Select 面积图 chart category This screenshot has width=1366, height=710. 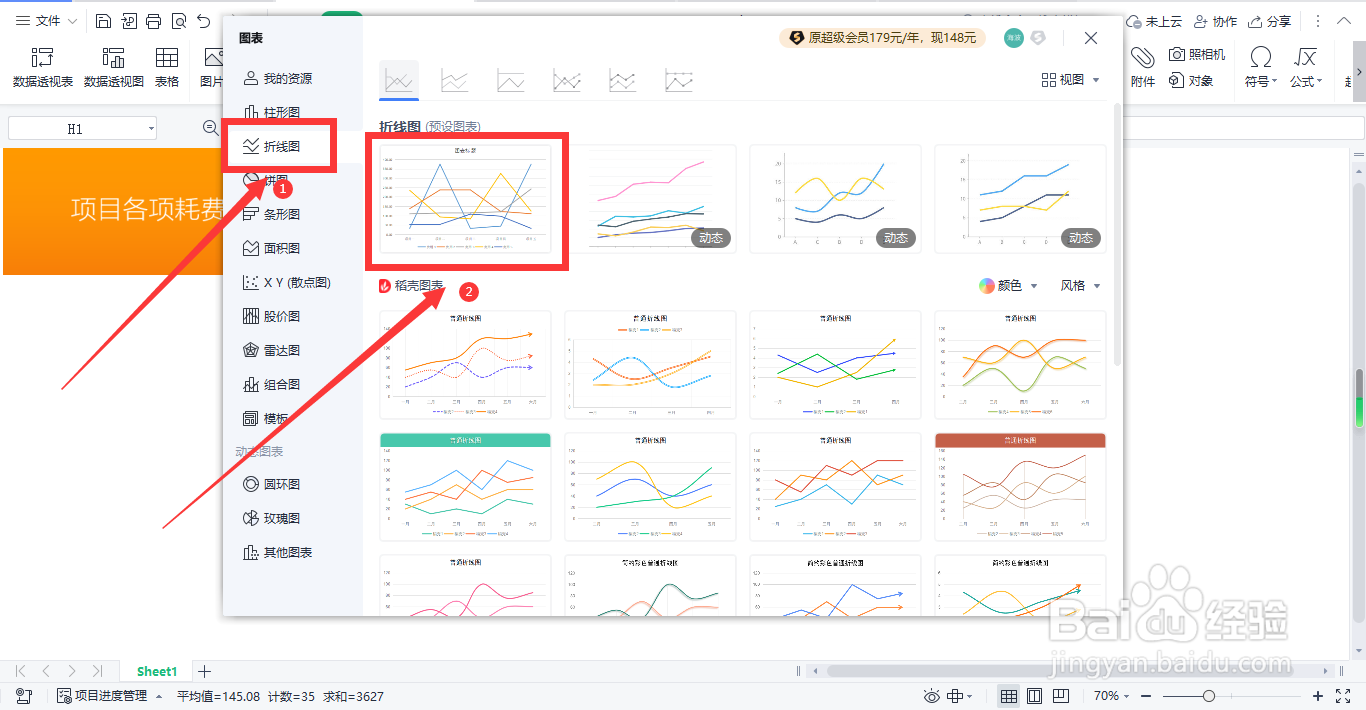pos(271,248)
